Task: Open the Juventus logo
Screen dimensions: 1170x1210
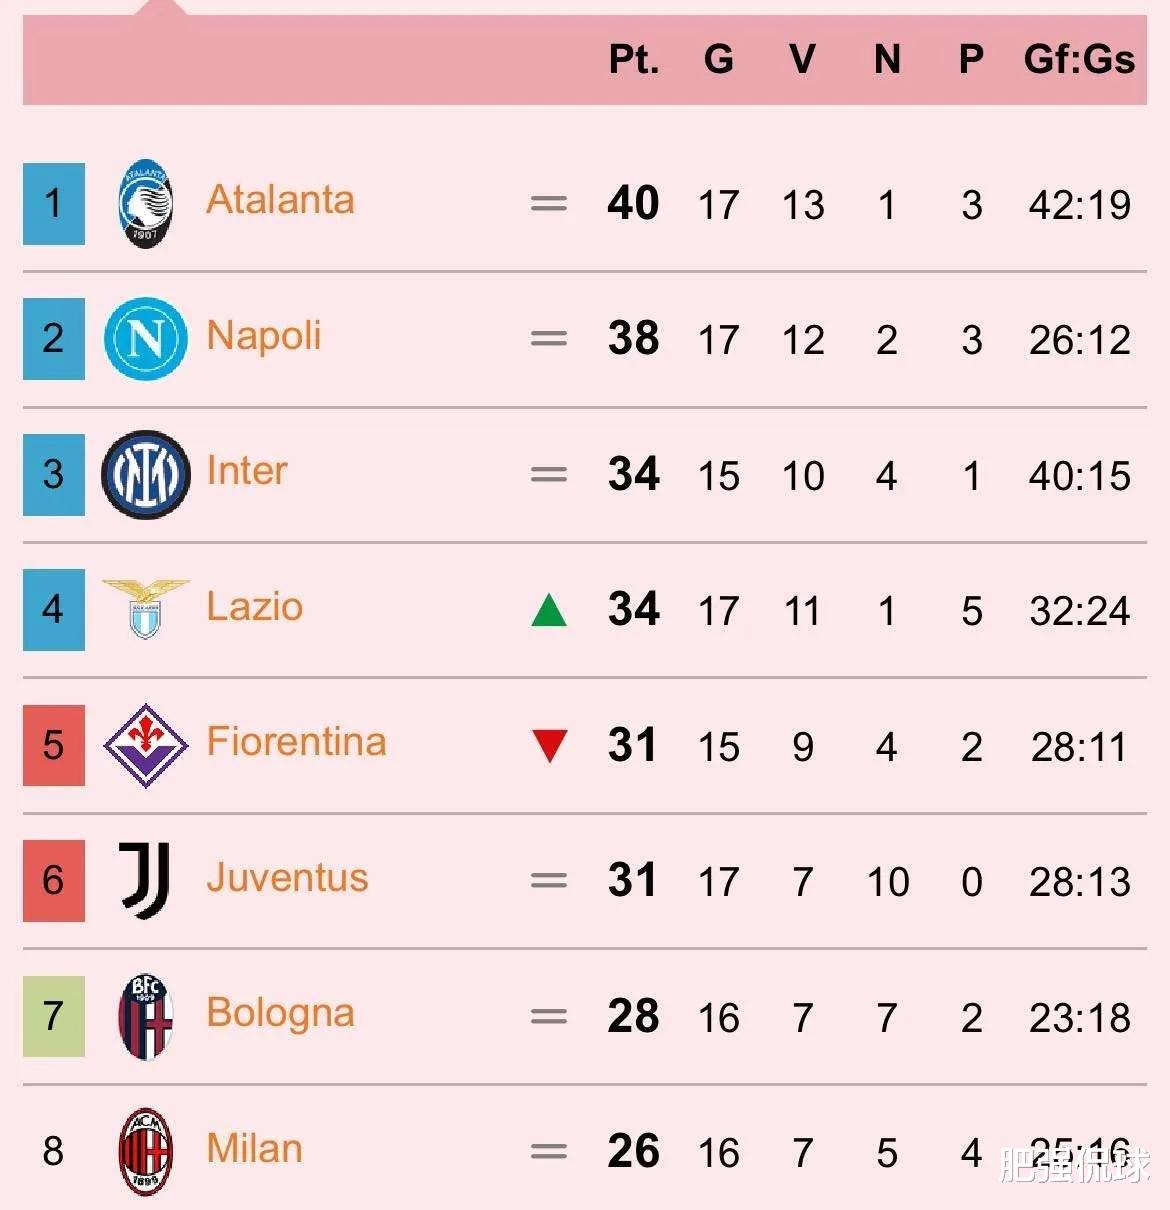Action: coord(146,880)
